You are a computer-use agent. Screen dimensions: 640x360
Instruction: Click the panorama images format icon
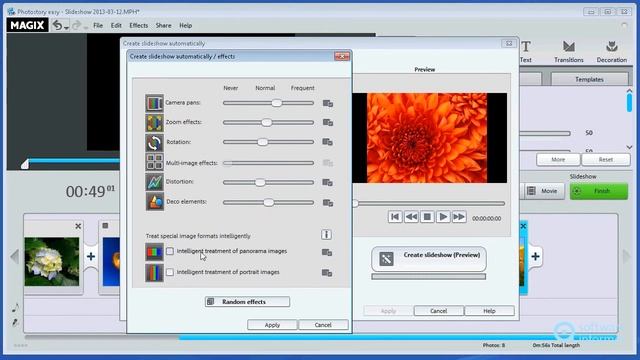tap(154, 252)
